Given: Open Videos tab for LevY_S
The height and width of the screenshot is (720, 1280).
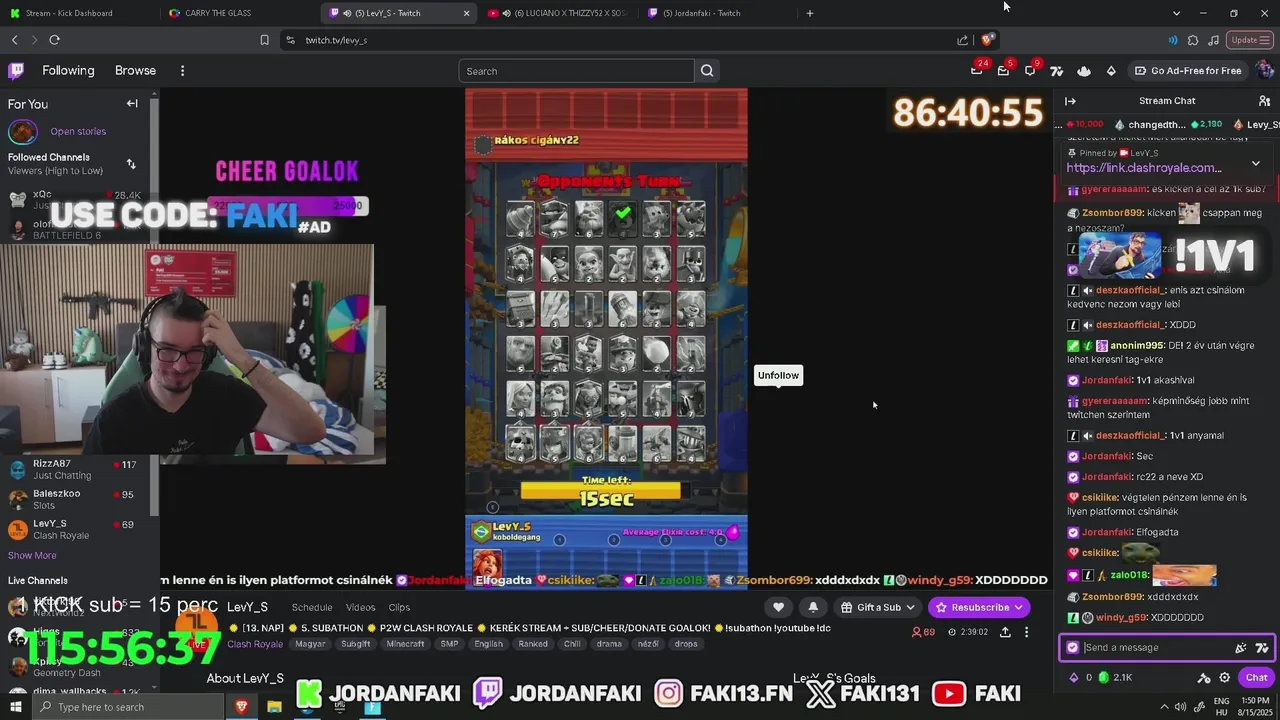Looking at the screenshot, I should [360, 607].
